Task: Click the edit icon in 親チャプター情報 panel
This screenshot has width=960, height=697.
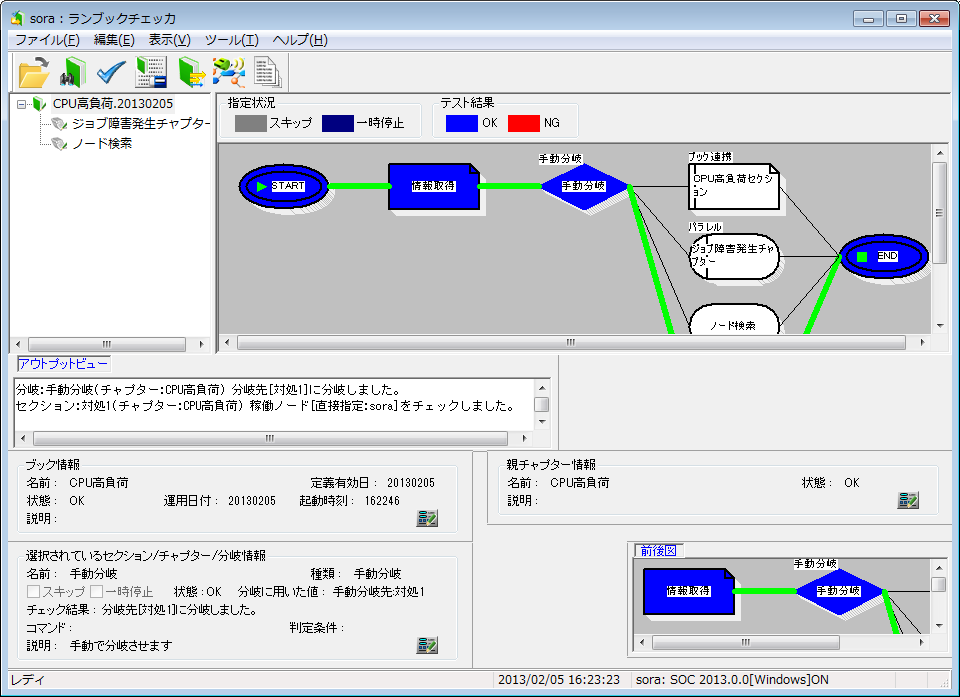Action: click(x=908, y=500)
